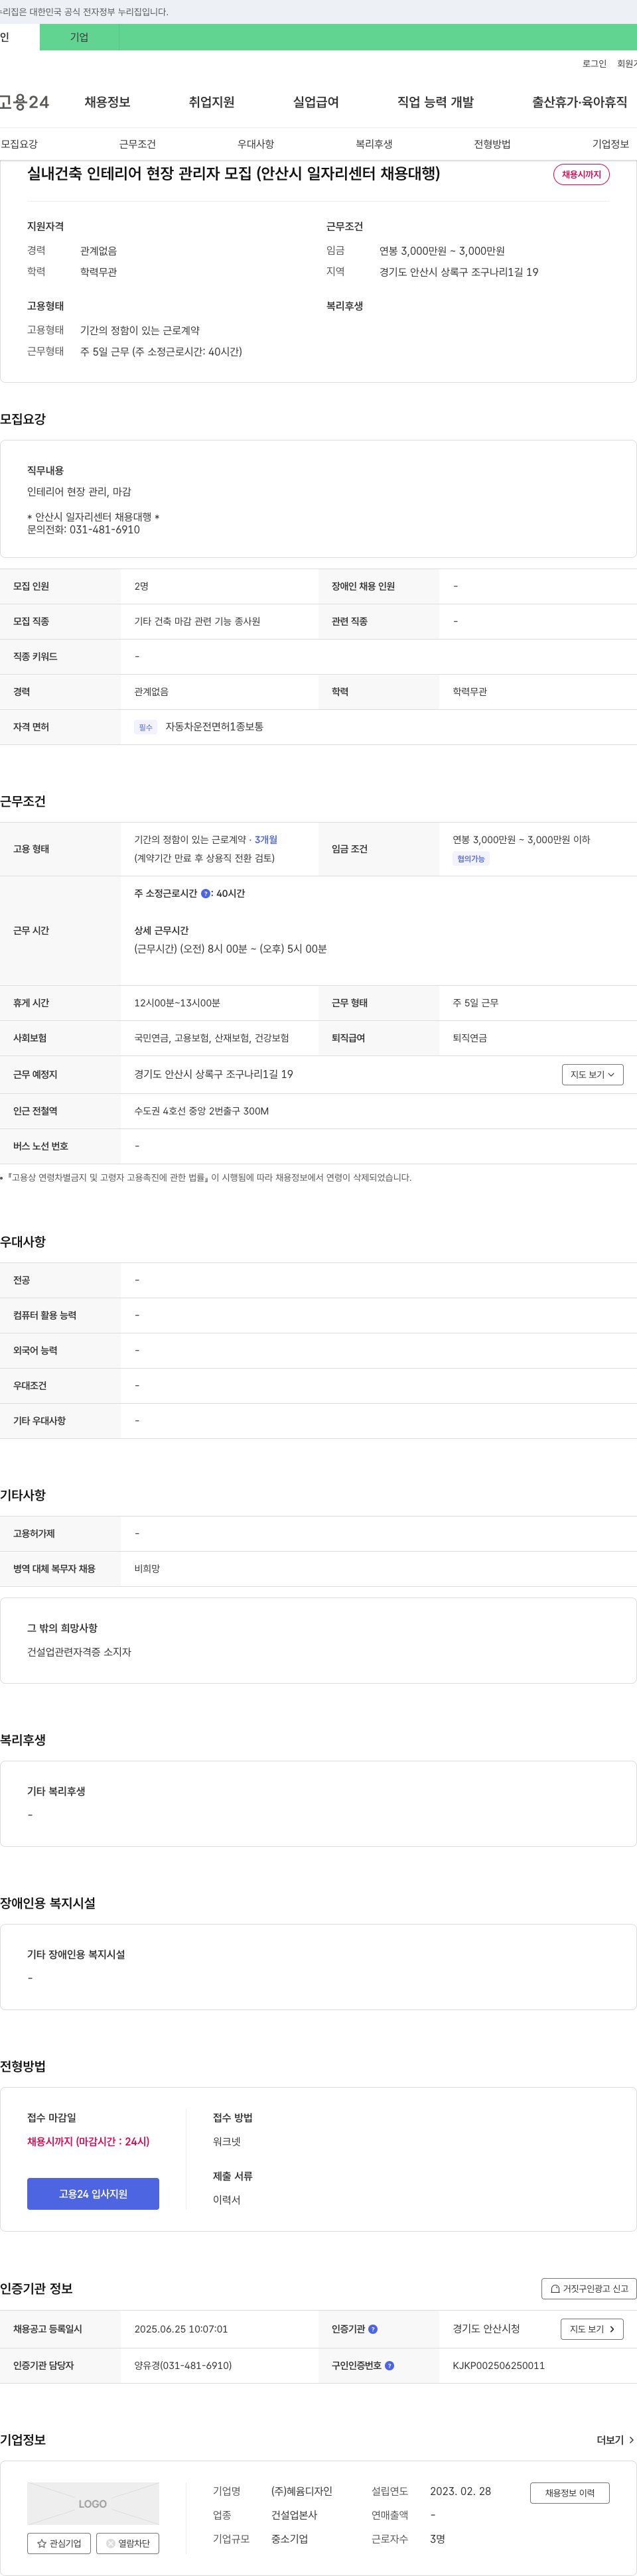Click the 로그인 link

coord(594,64)
